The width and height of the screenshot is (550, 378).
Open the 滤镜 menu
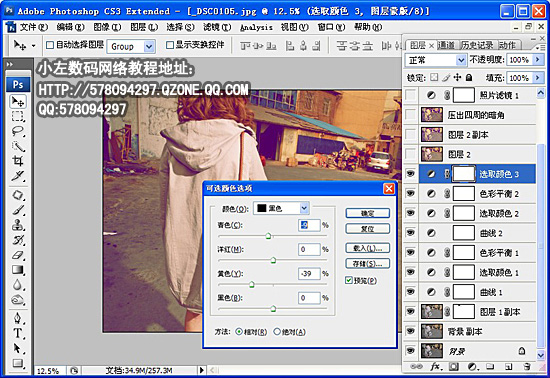(x=217, y=27)
